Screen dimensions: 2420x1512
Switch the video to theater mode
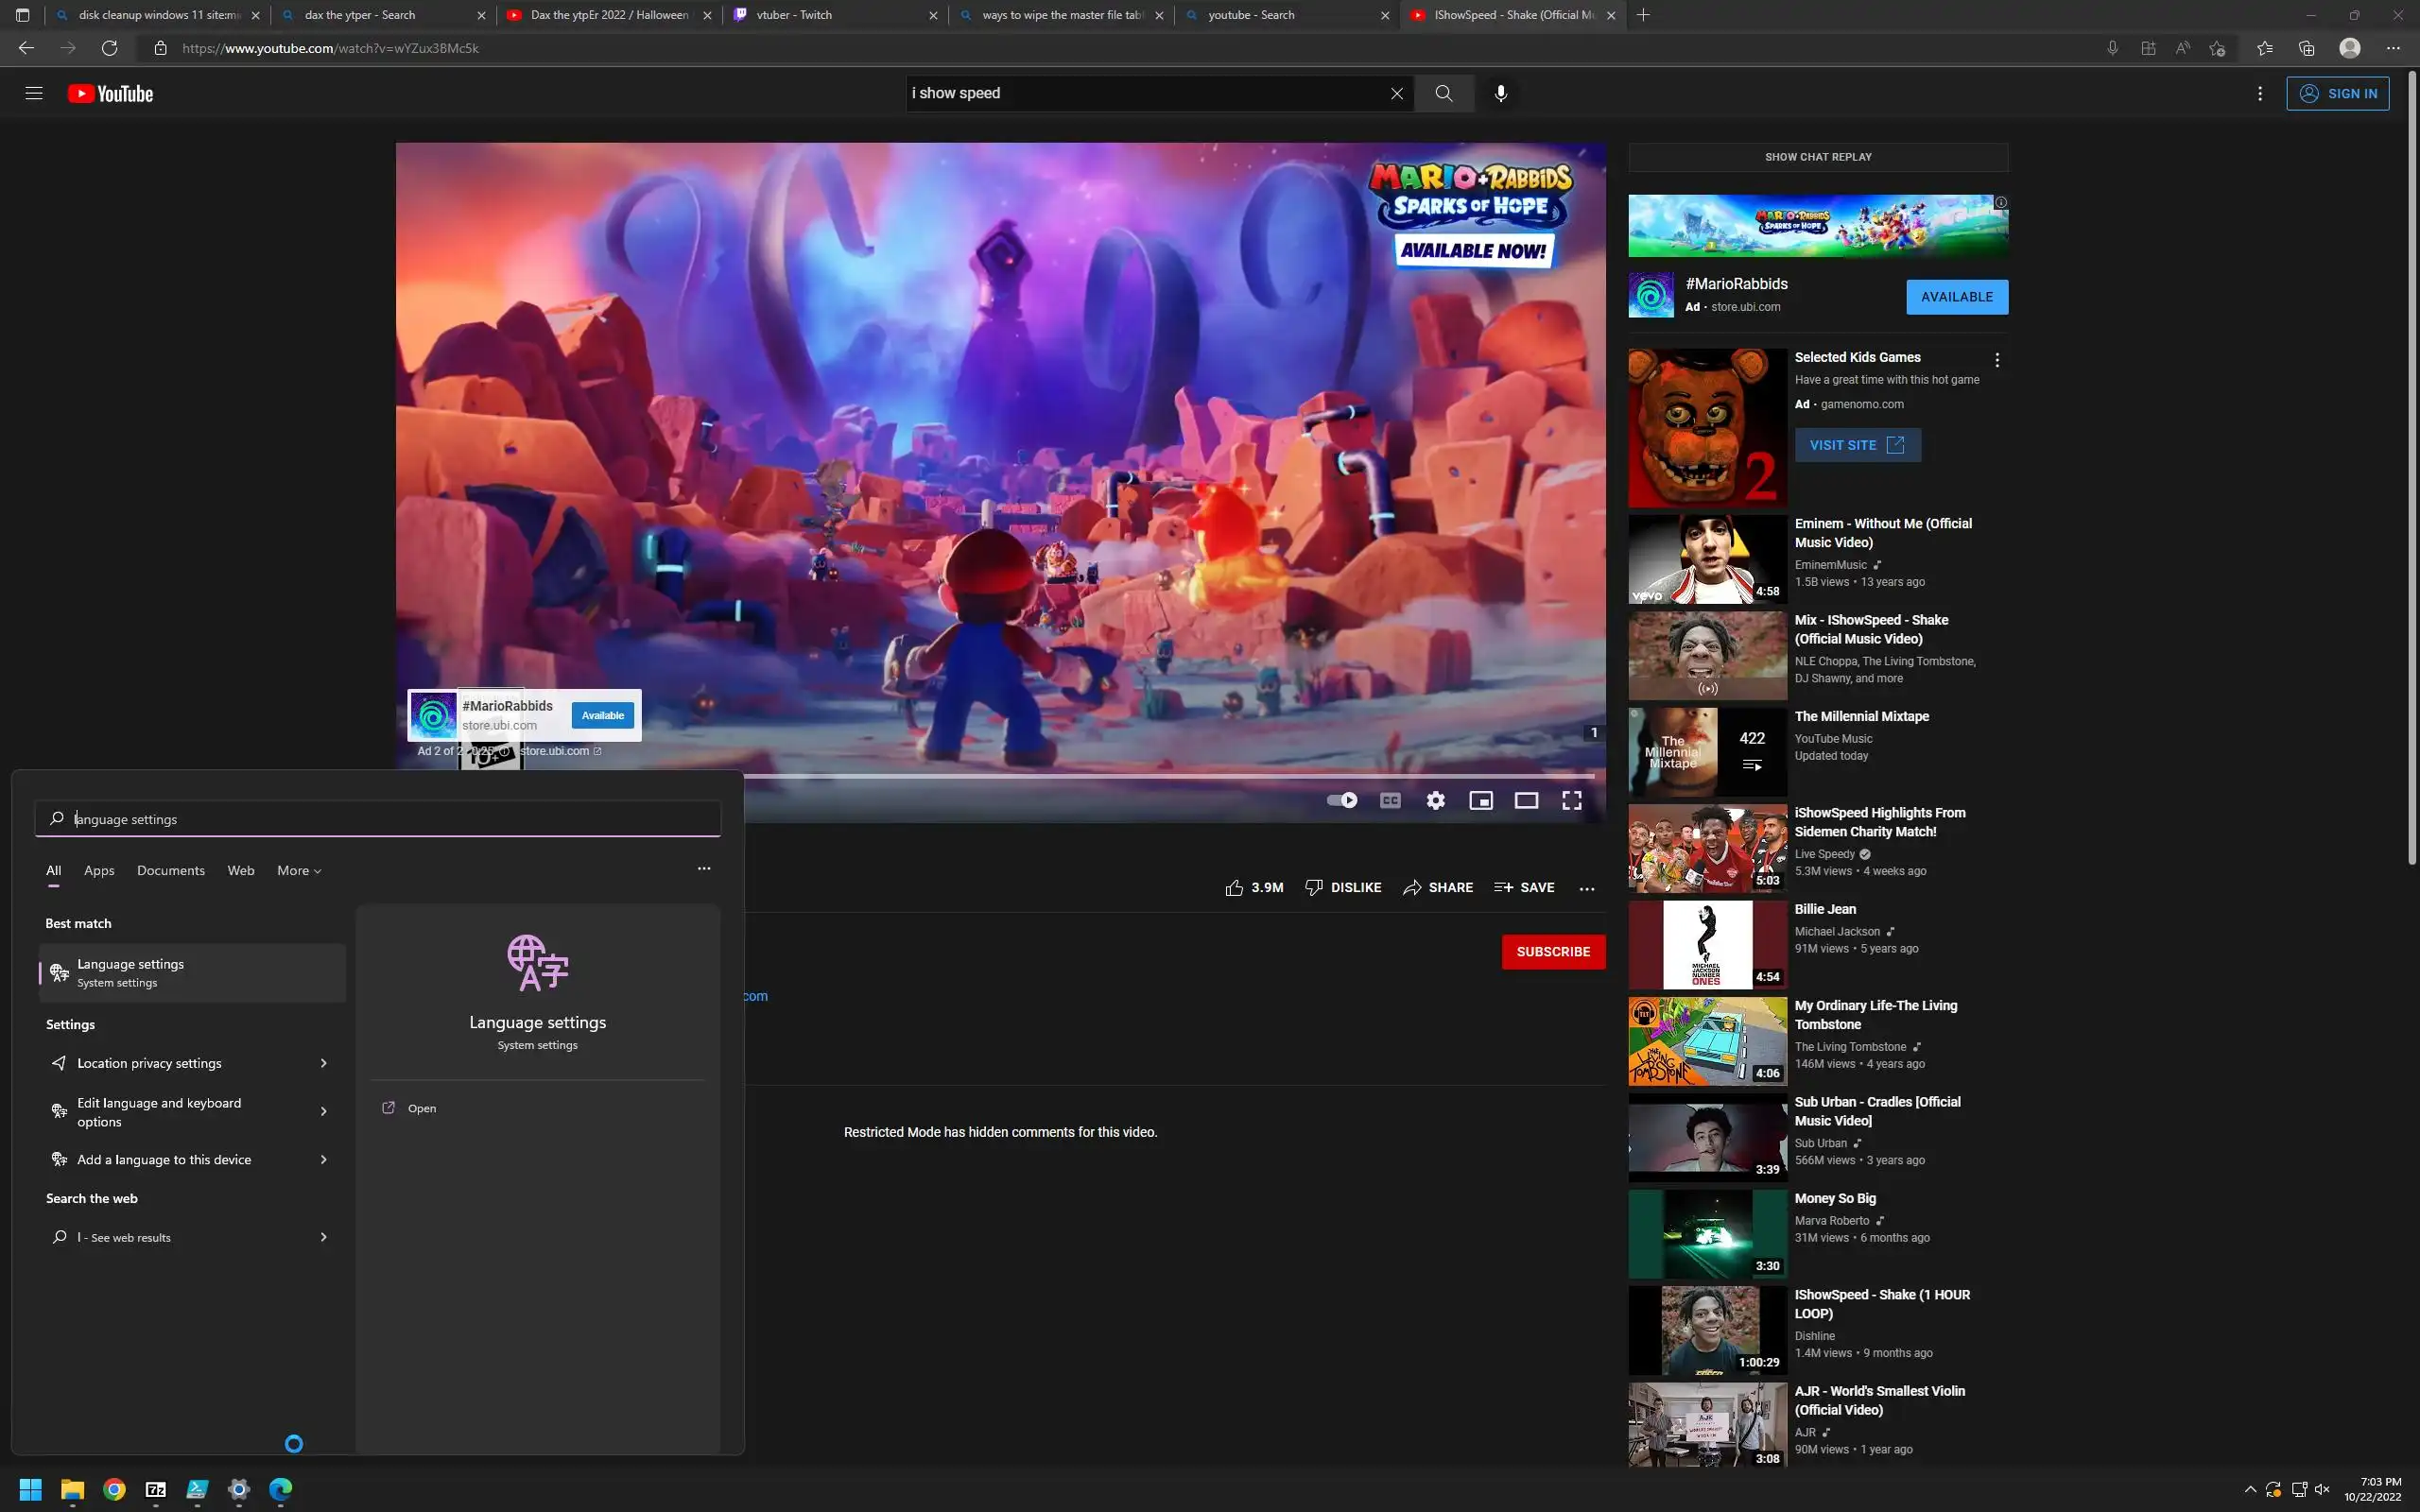click(x=1525, y=800)
